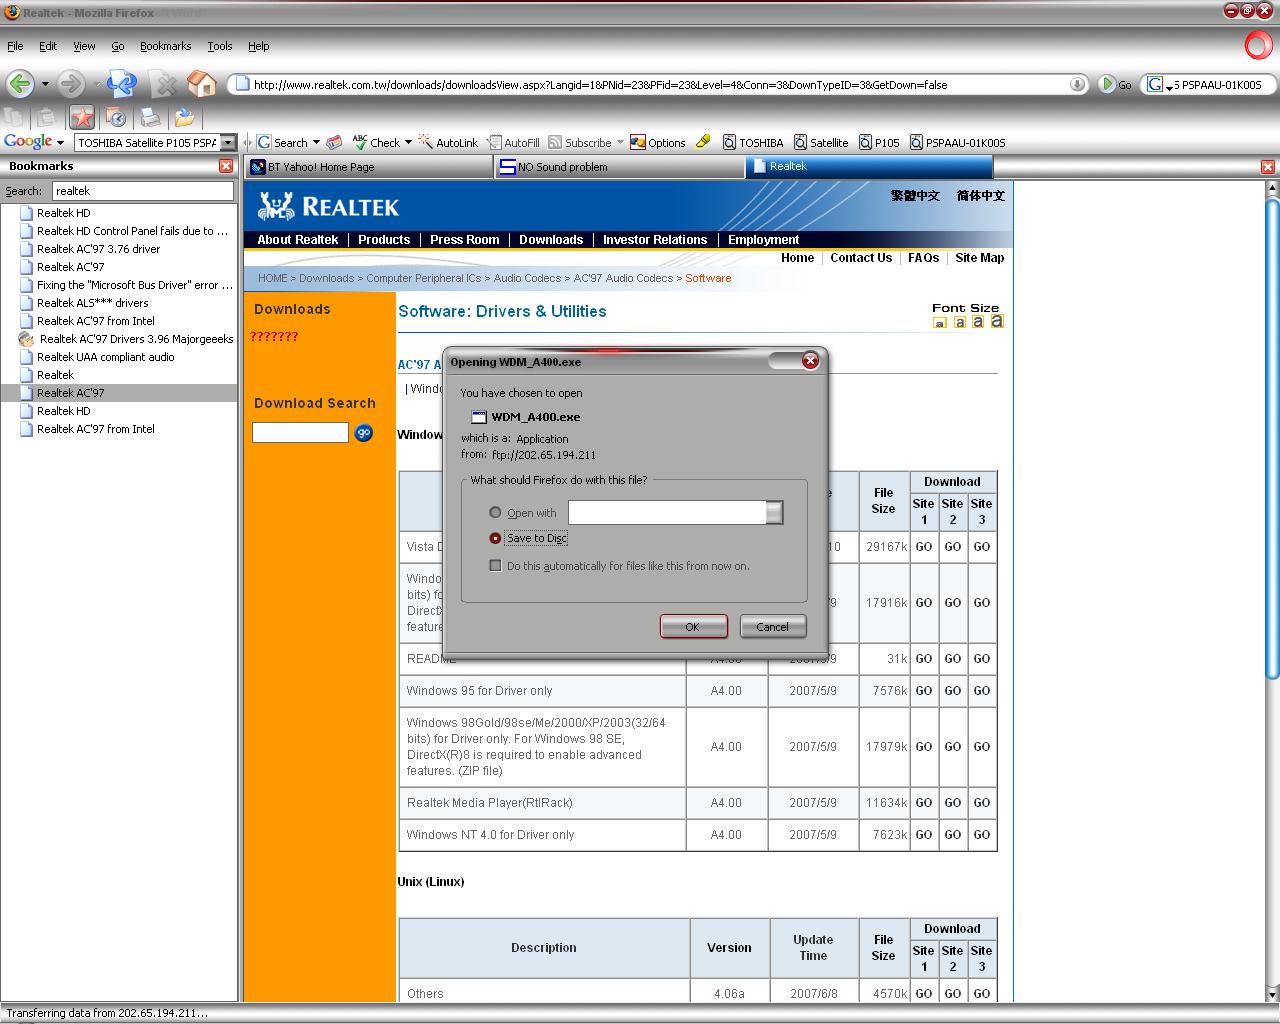The height and width of the screenshot is (1024, 1280).
Task: Click Site 2 GO for Realtek Media Player
Action: (953, 803)
